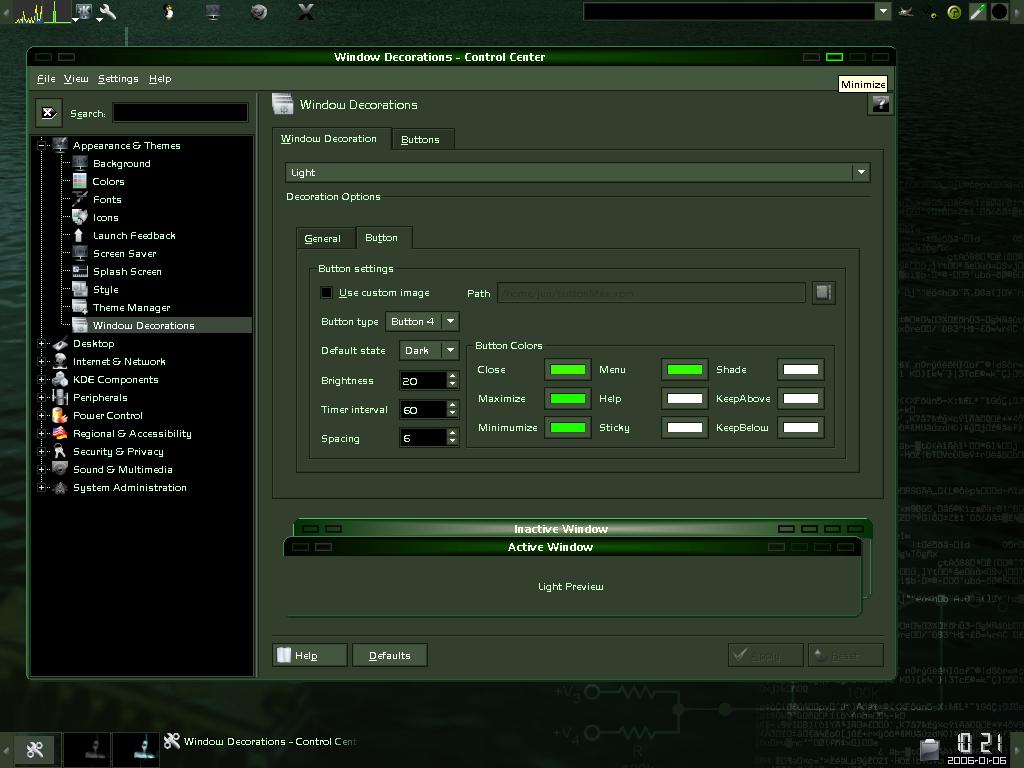
Task: Open the Help menu
Action: [160, 78]
